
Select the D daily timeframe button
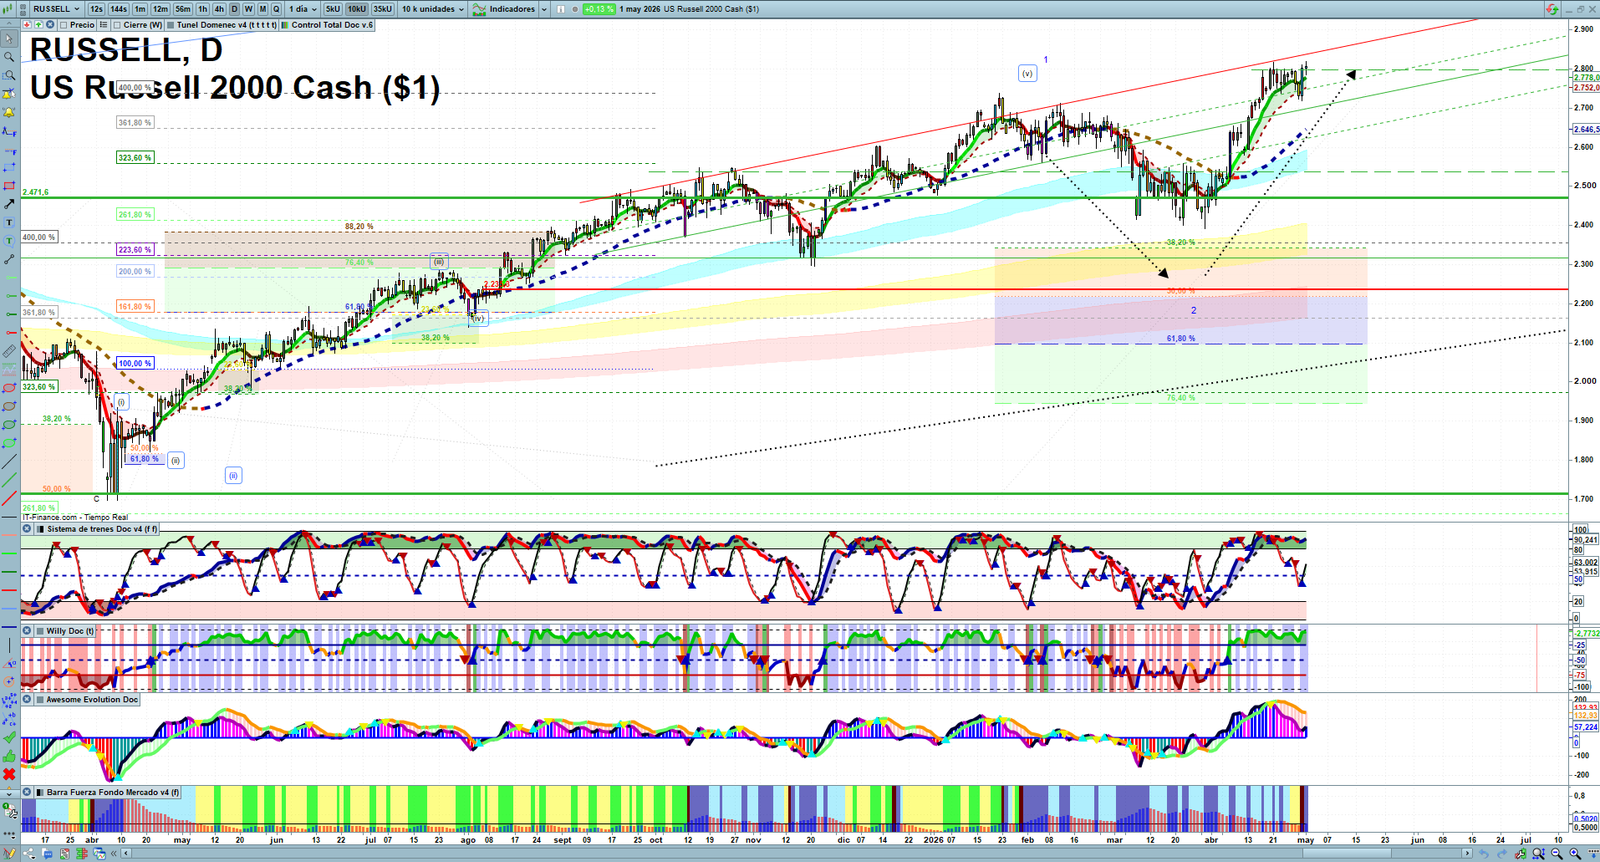pyautogui.click(x=234, y=9)
